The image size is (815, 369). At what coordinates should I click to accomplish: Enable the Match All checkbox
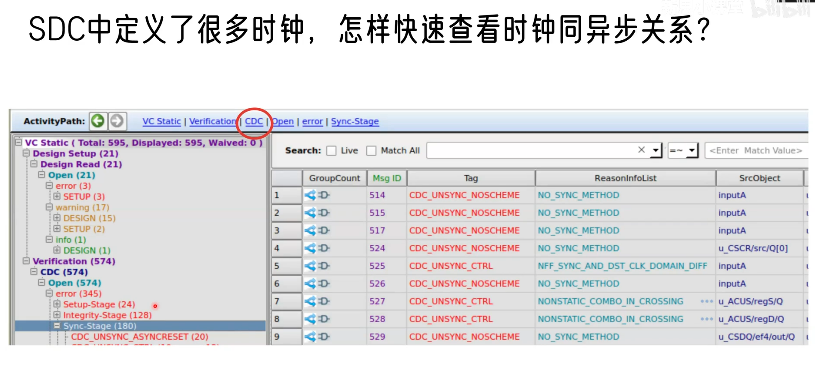pos(371,151)
